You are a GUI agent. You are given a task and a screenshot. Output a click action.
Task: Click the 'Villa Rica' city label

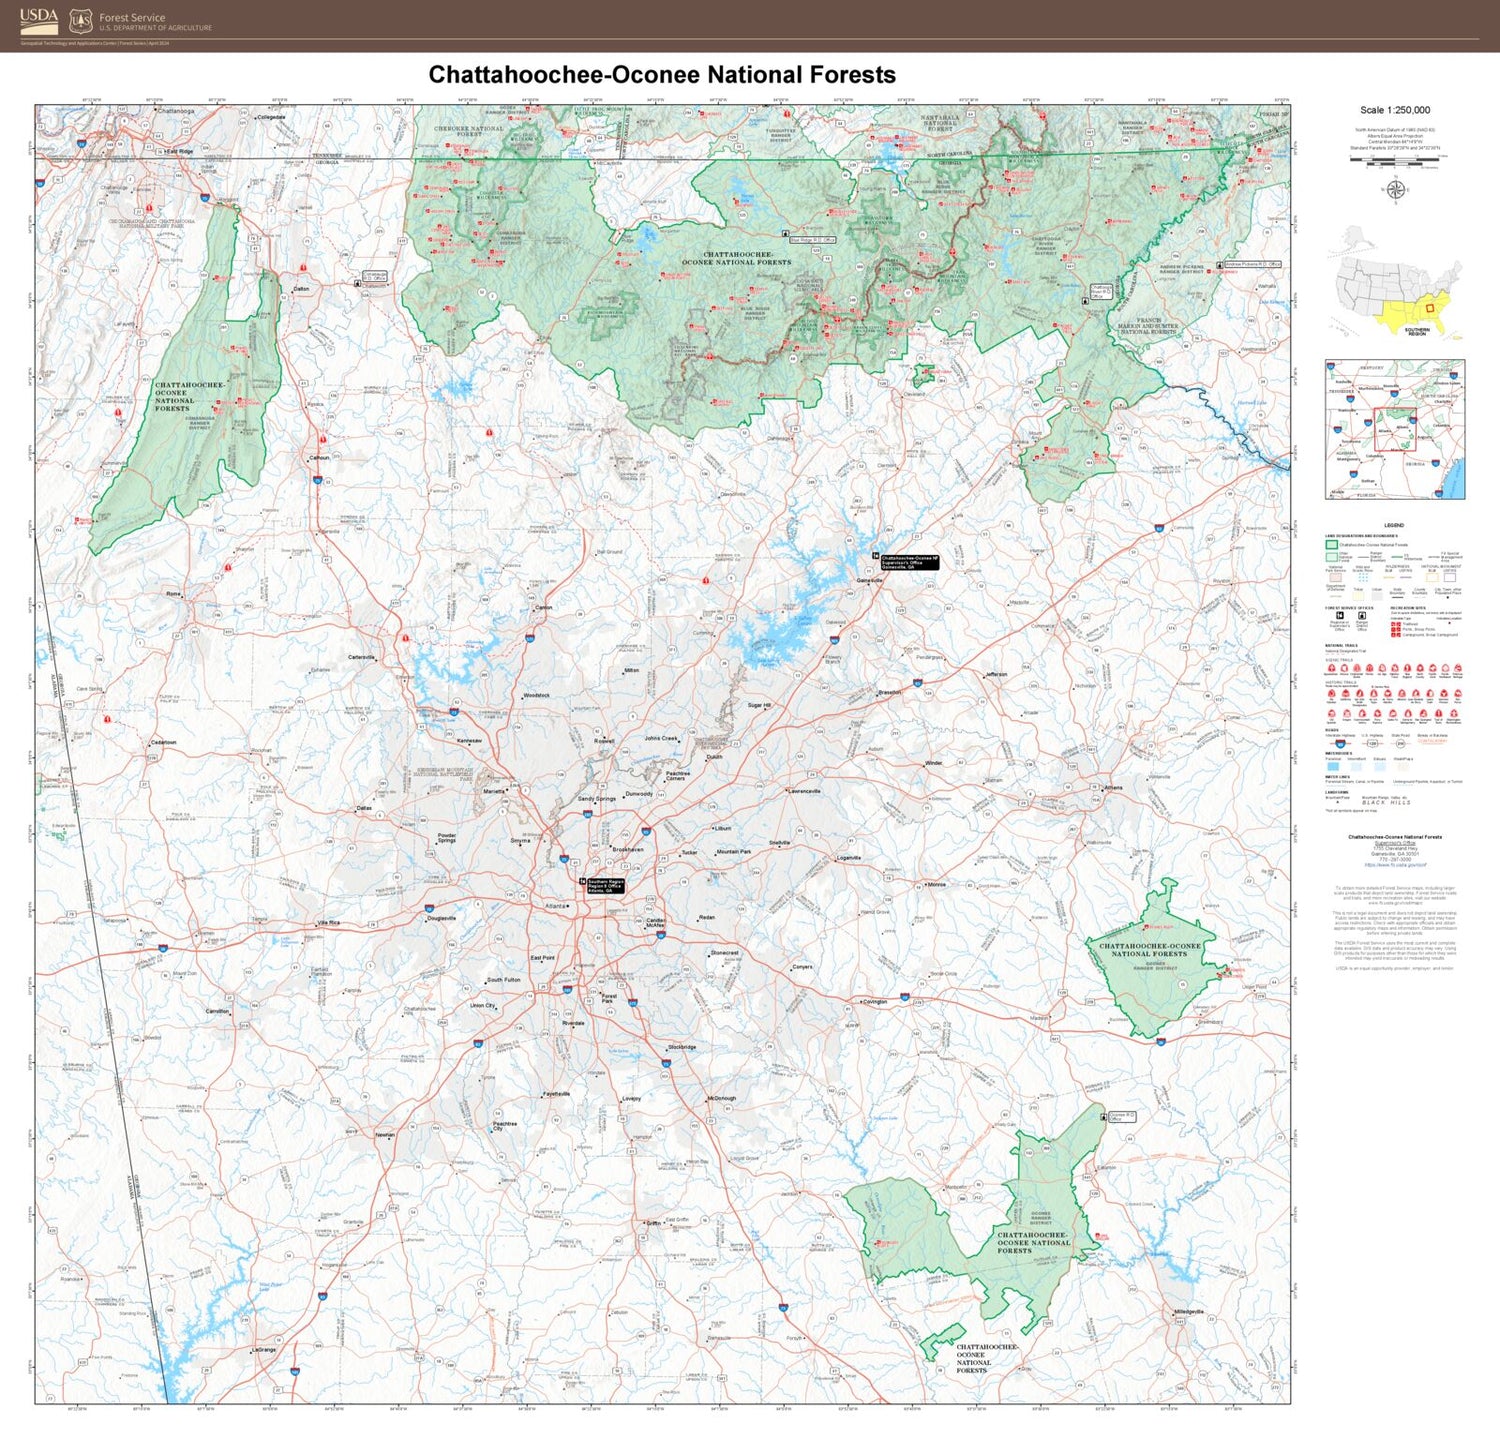coord(328,923)
